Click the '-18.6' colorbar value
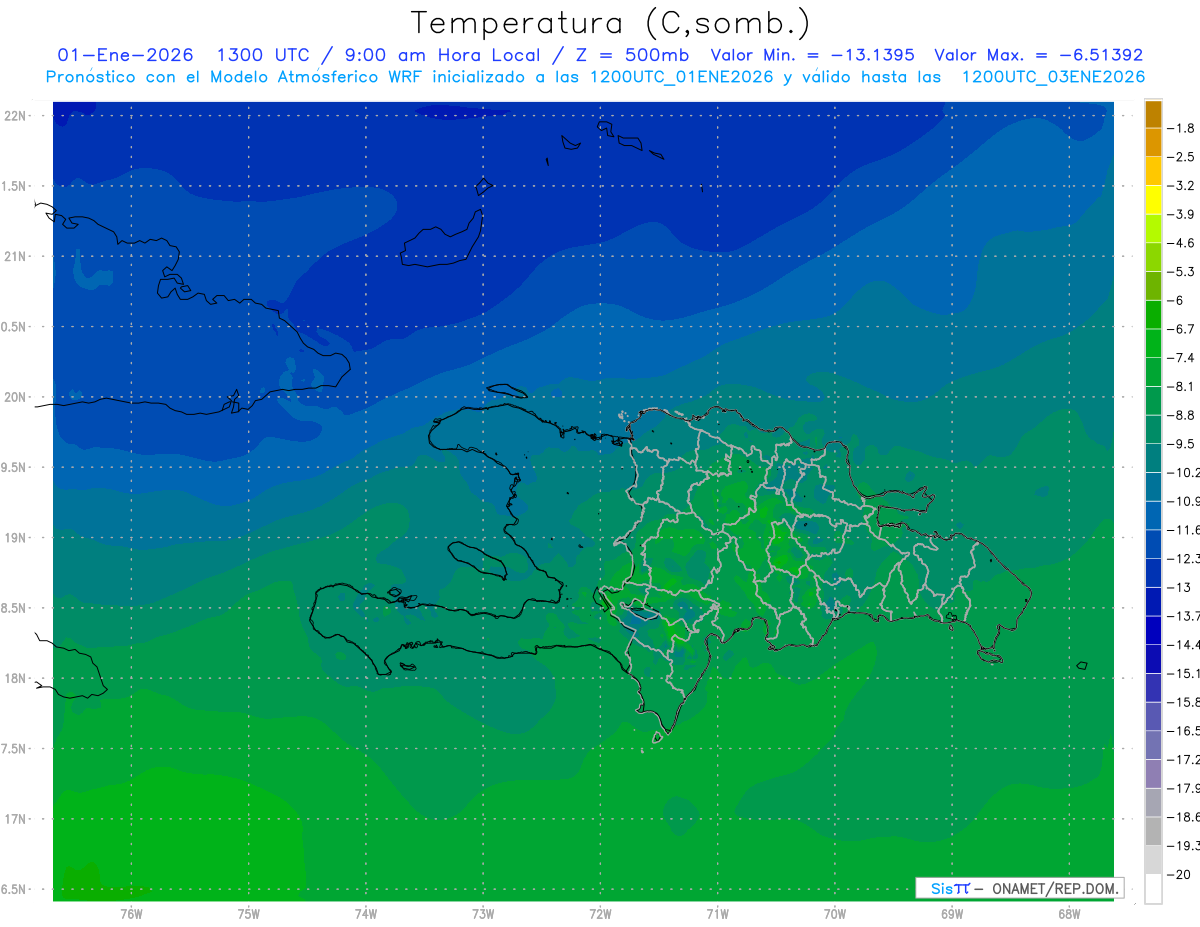 pyautogui.click(x=1184, y=817)
